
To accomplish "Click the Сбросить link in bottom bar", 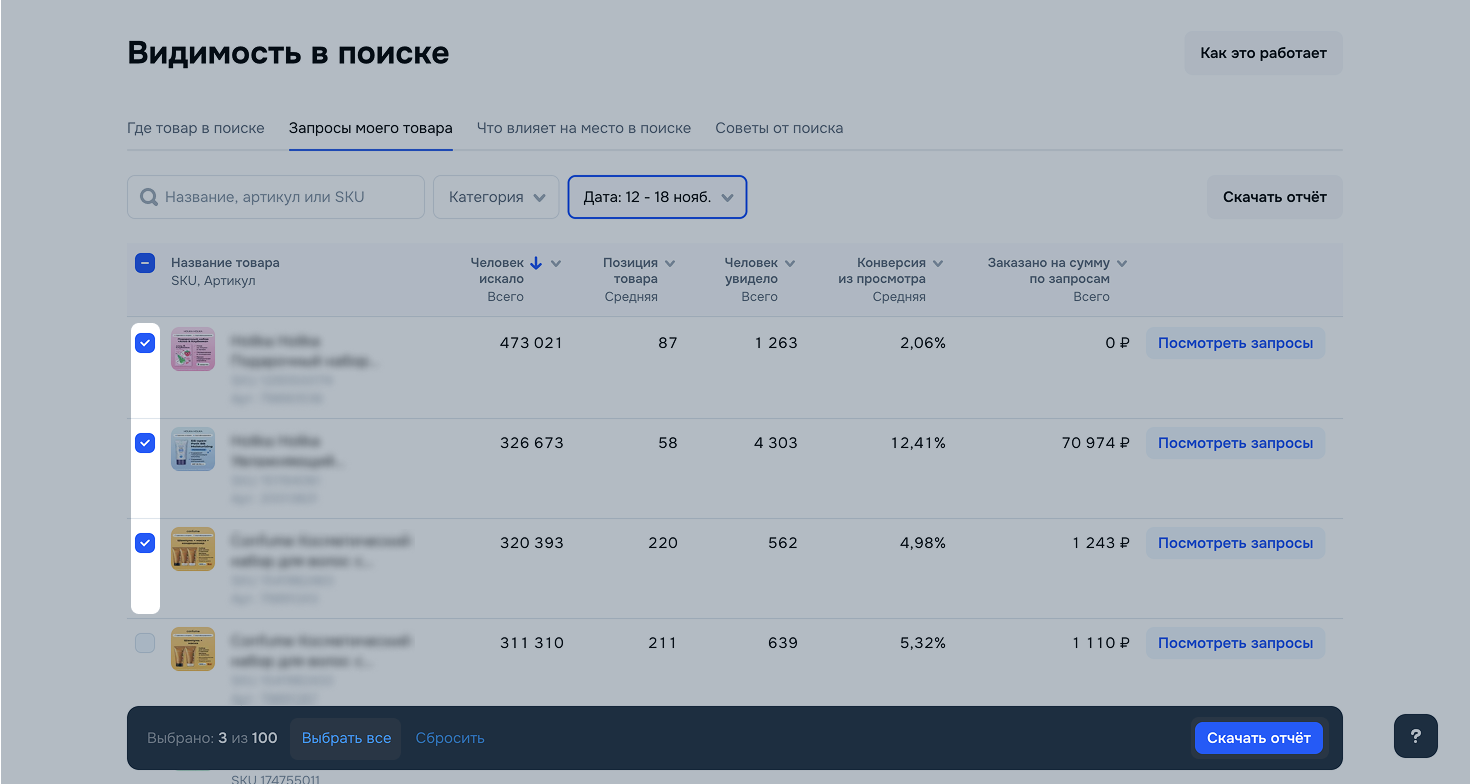I will [x=450, y=738].
